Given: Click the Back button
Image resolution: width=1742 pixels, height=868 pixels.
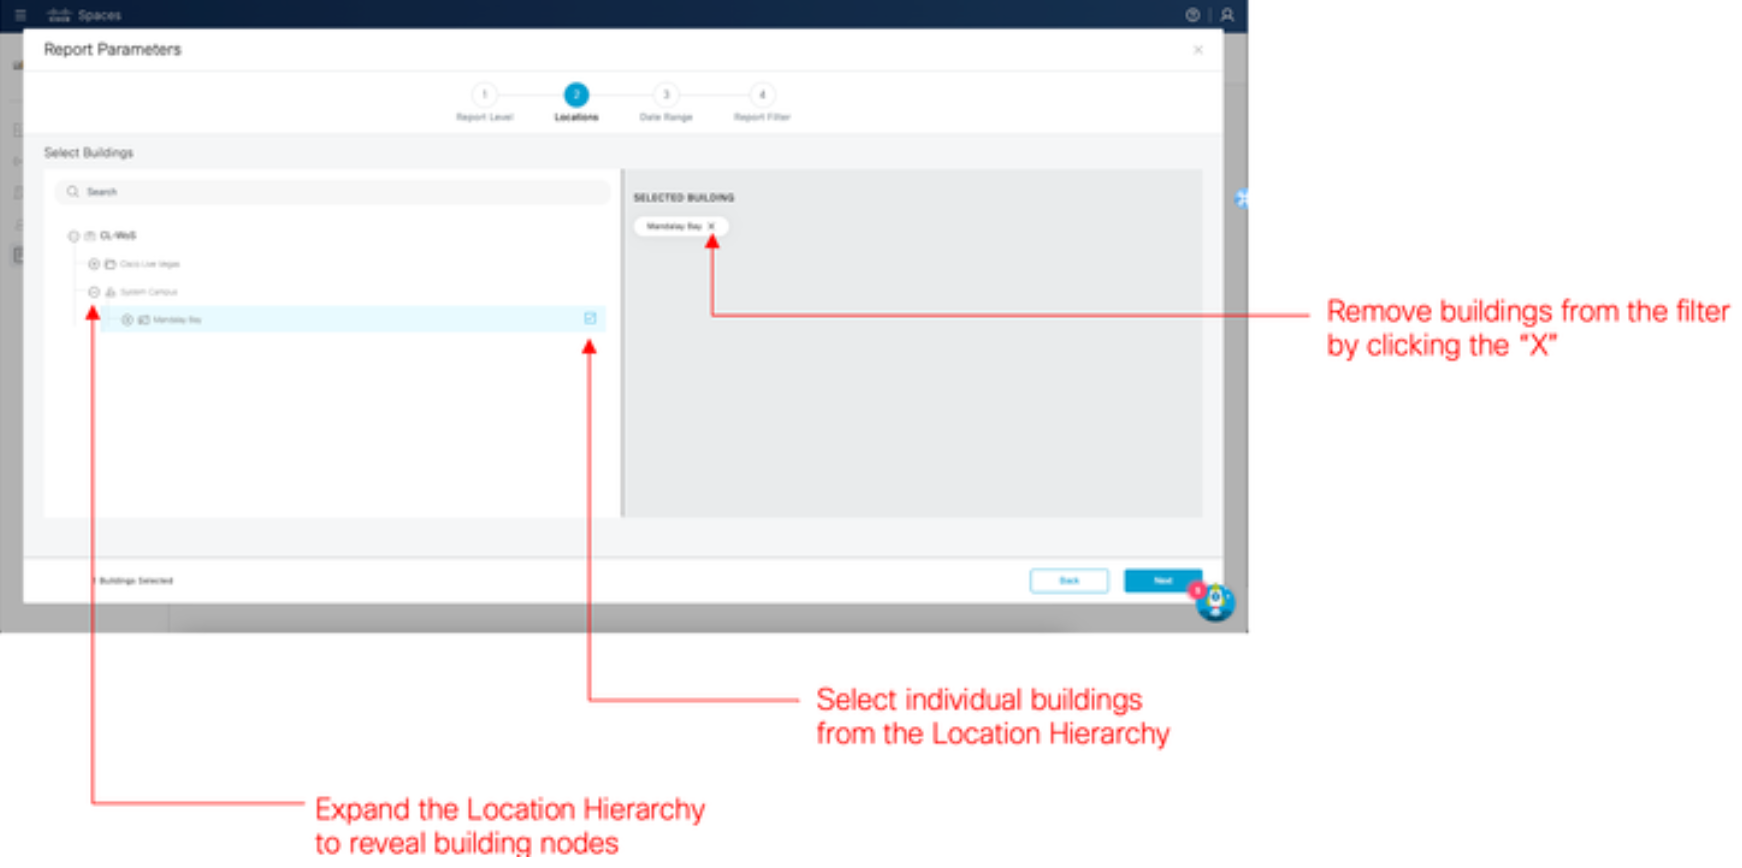Looking at the screenshot, I should click(1069, 581).
